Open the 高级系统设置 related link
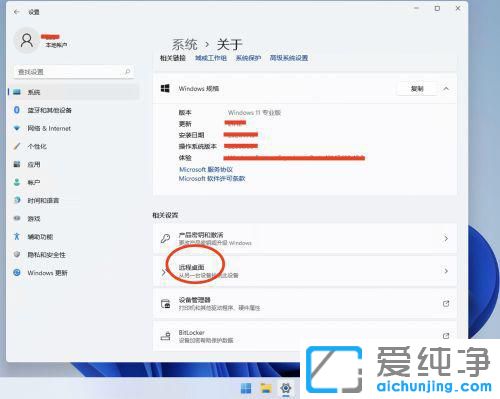The width and height of the screenshot is (500, 399). click(x=289, y=58)
